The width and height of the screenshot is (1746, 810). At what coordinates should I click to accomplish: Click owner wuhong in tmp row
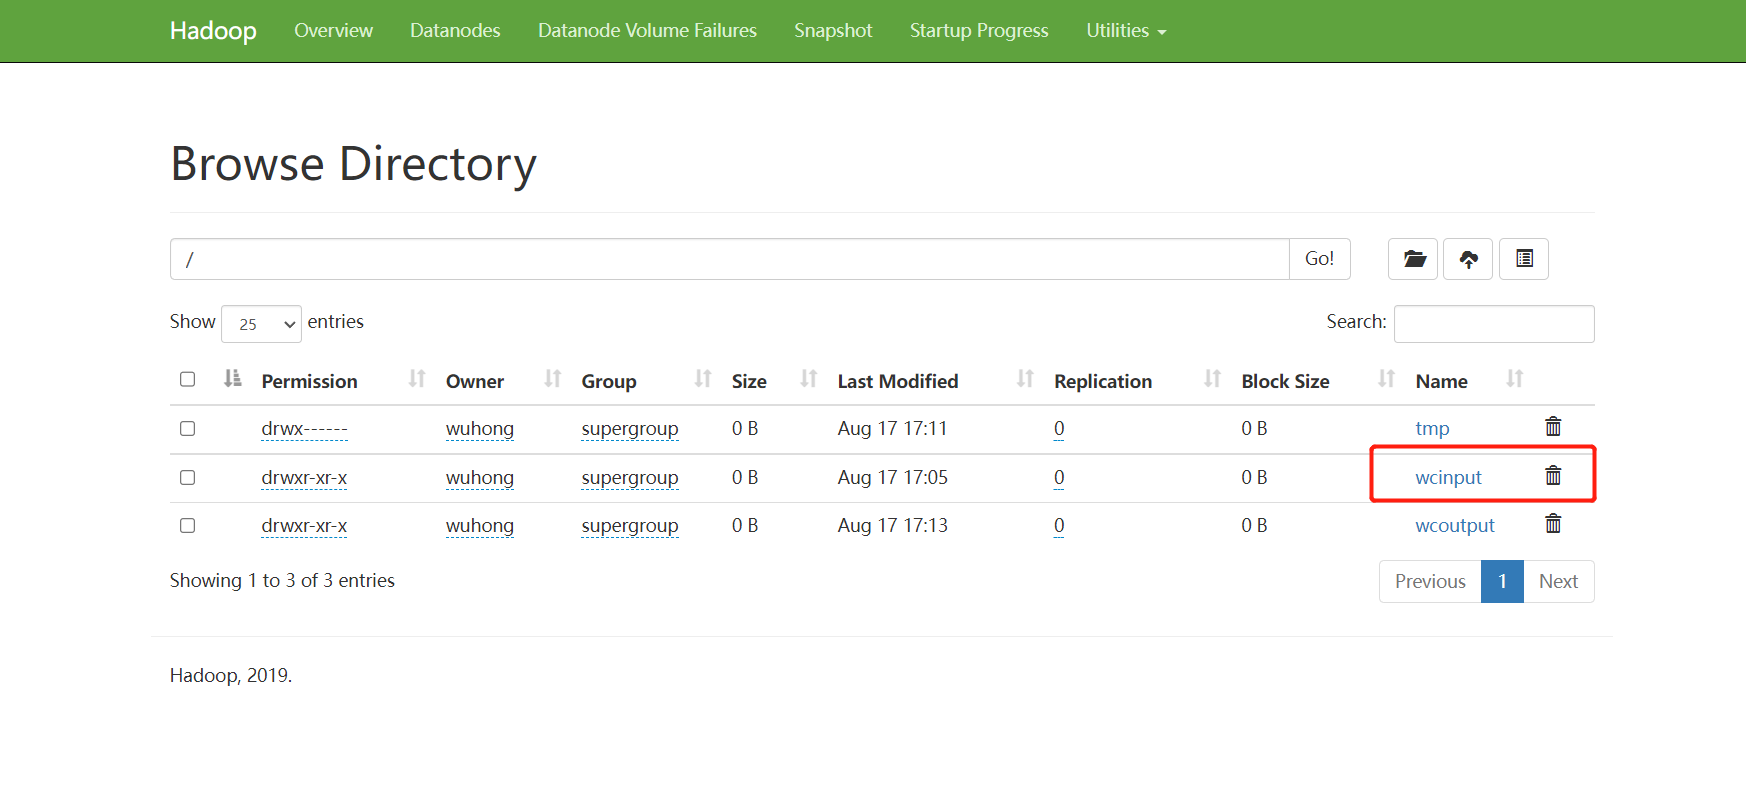pyautogui.click(x=480, y=428)
